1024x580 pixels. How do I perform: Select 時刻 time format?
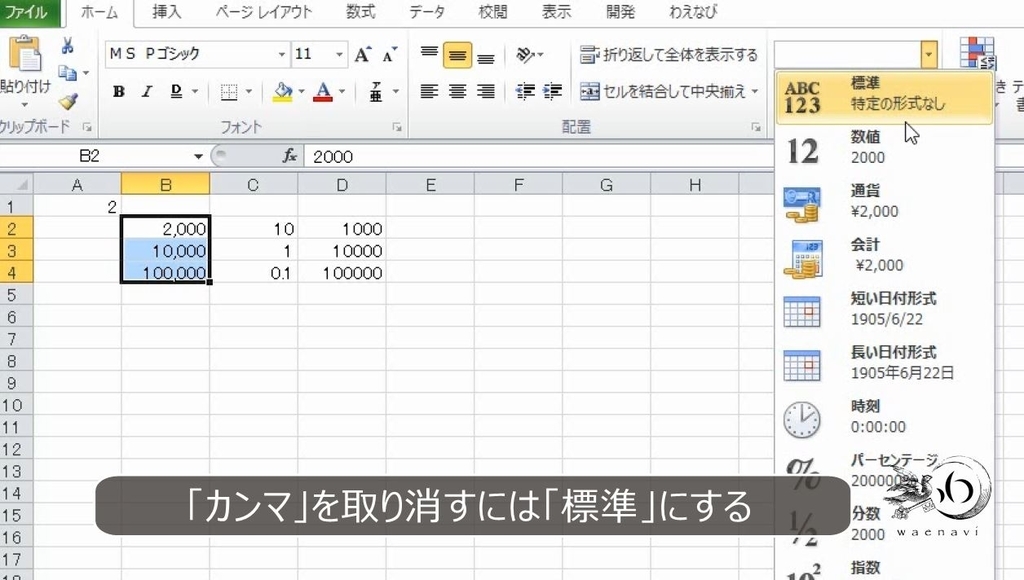click(x=884, y=417)
